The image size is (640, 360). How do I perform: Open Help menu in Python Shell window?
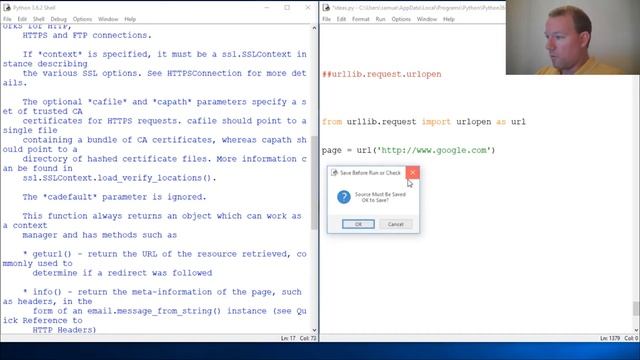click(130, 19)
